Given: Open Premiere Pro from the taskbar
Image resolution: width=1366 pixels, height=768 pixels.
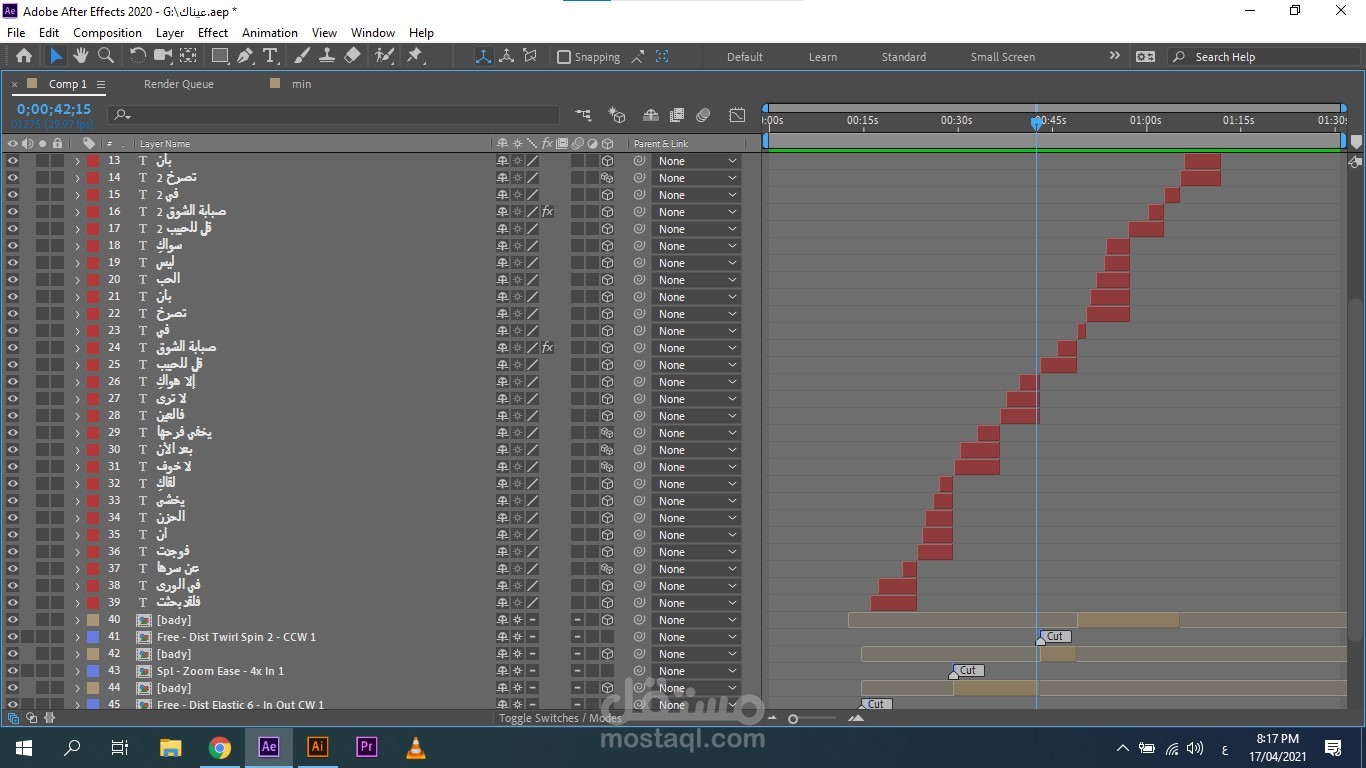Looking at the screenshot, I should point(366,747).
